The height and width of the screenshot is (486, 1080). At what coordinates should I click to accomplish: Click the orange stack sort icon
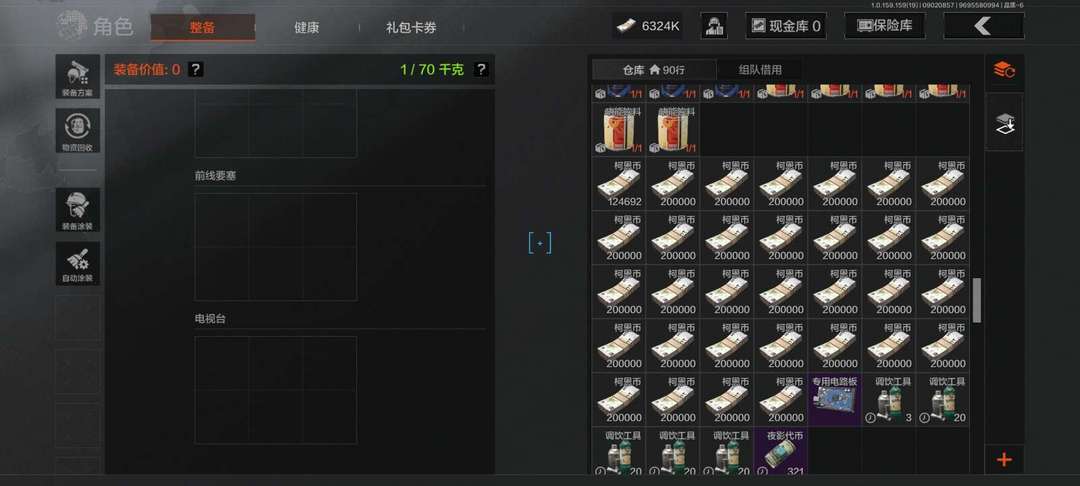[1004, 70]
